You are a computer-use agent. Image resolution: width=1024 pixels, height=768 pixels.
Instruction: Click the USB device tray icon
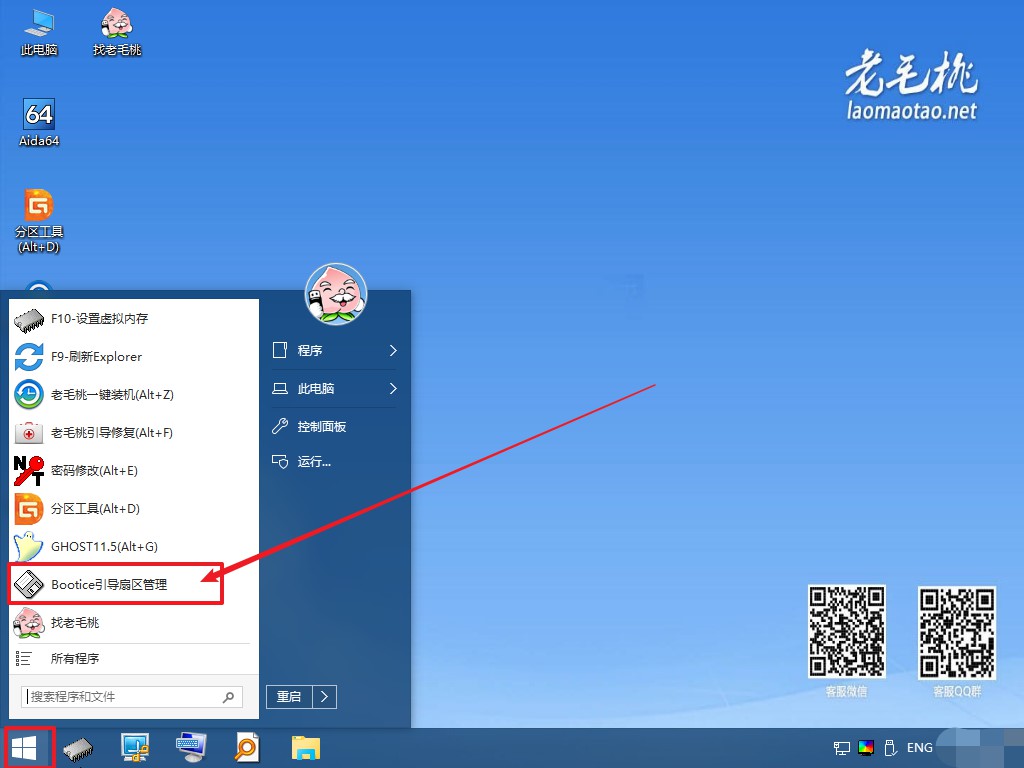point(889,748)
